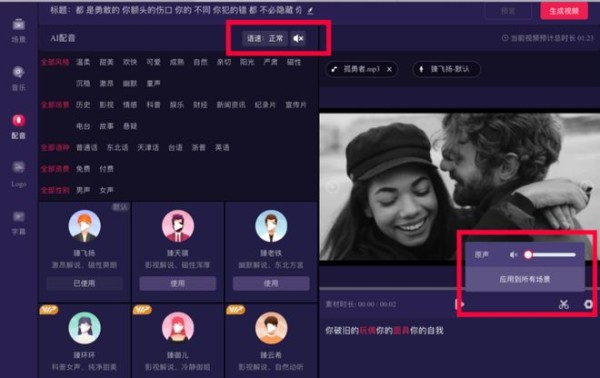Open the 语速 正常 speed dropdown
The width and height of the screenshot is (600, 378).
(265, 38)
